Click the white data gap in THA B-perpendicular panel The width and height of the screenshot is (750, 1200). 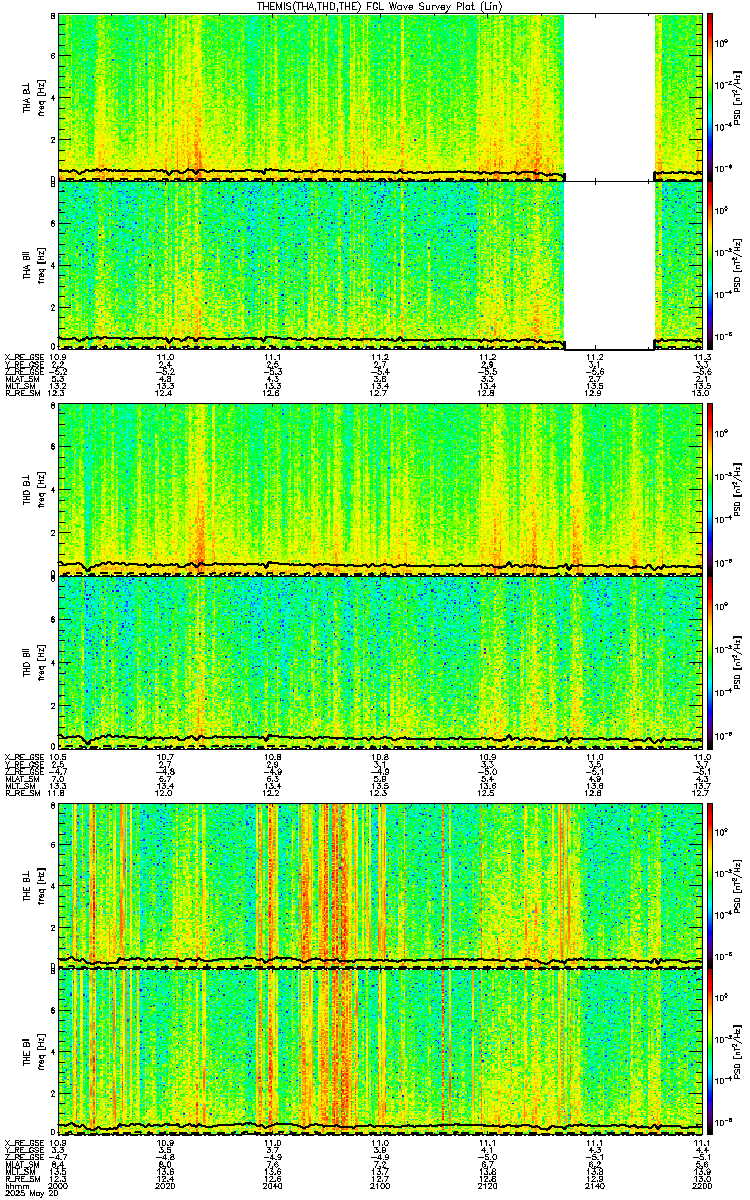tap(610, 96)
